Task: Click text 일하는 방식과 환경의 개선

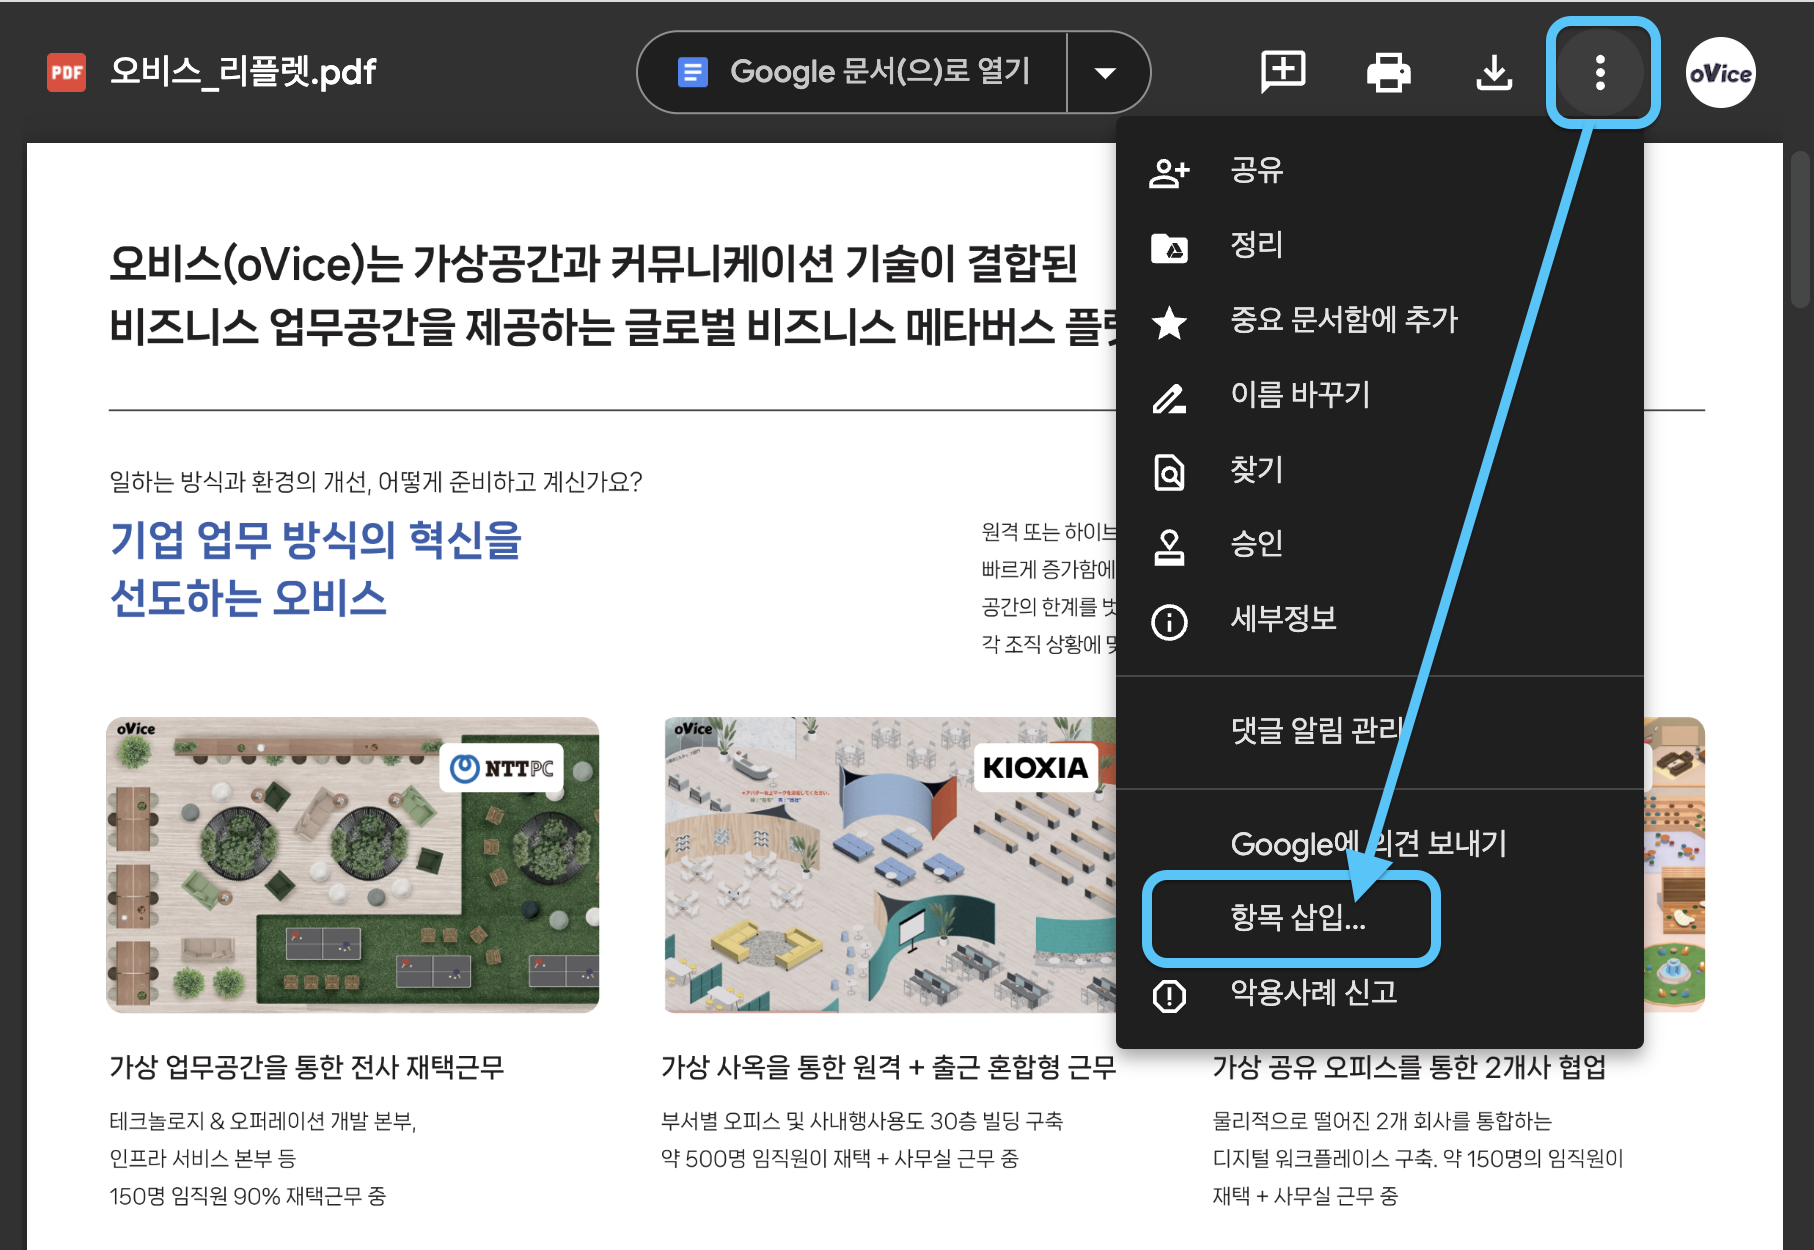Action: point(239,483)
